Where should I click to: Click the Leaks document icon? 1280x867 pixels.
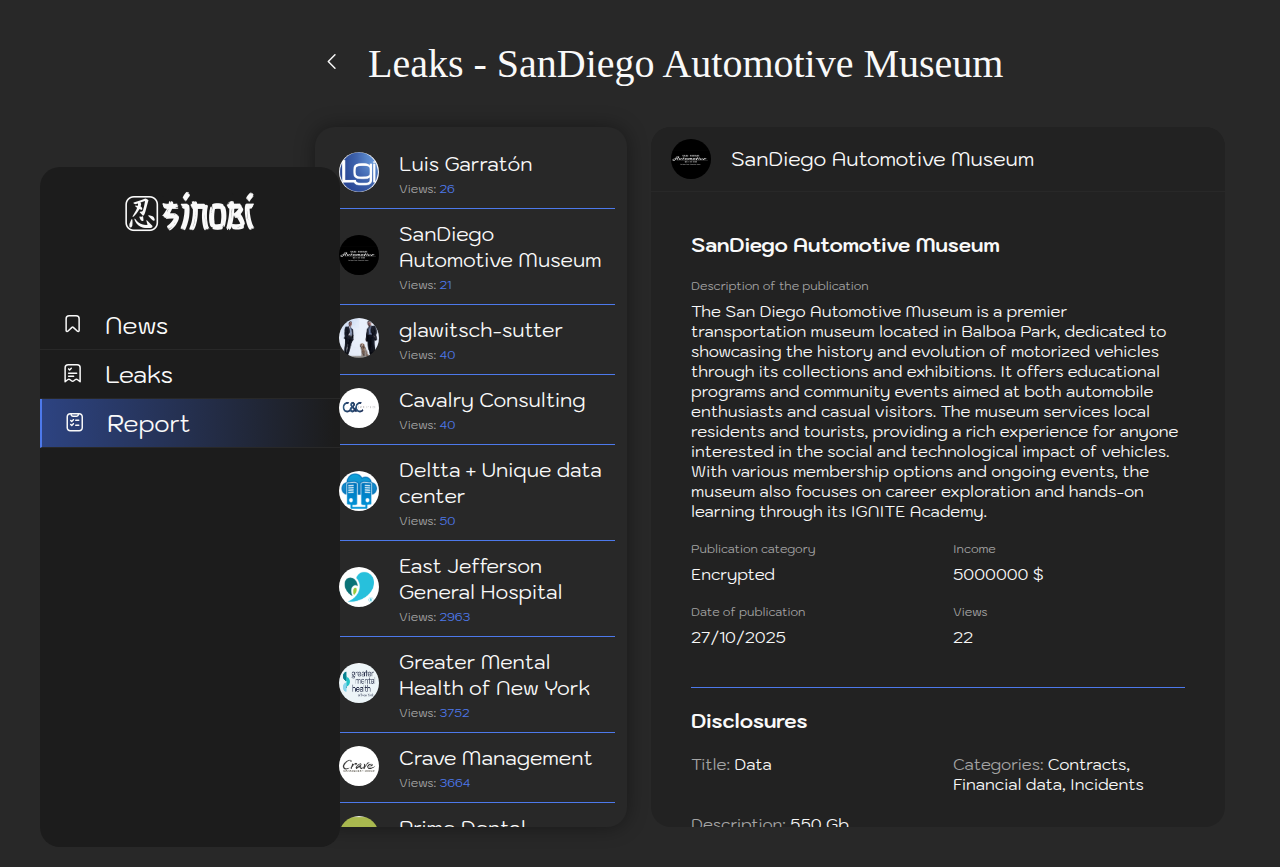point(73,374)
